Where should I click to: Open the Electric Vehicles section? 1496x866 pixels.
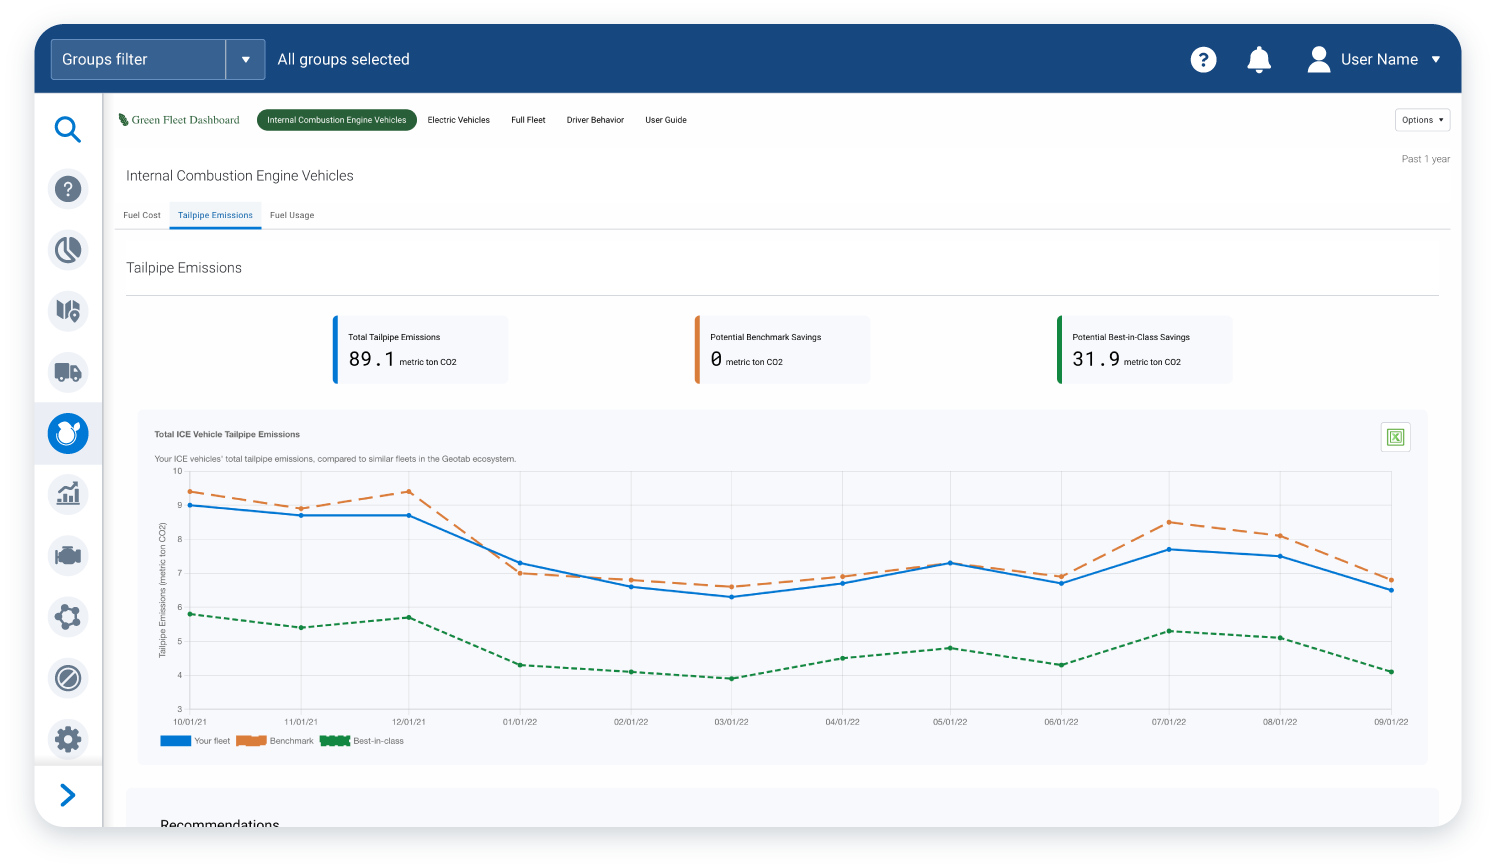pos(459,119)
